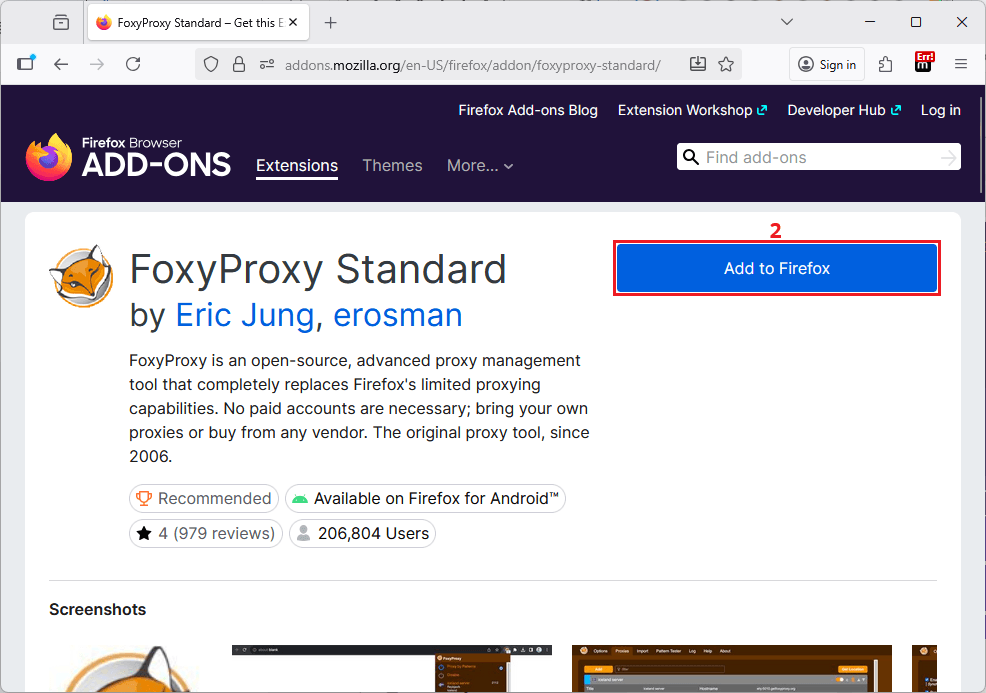Open the Extensions puzzle piece icon

pyautogui.click(x=885, y=64)
